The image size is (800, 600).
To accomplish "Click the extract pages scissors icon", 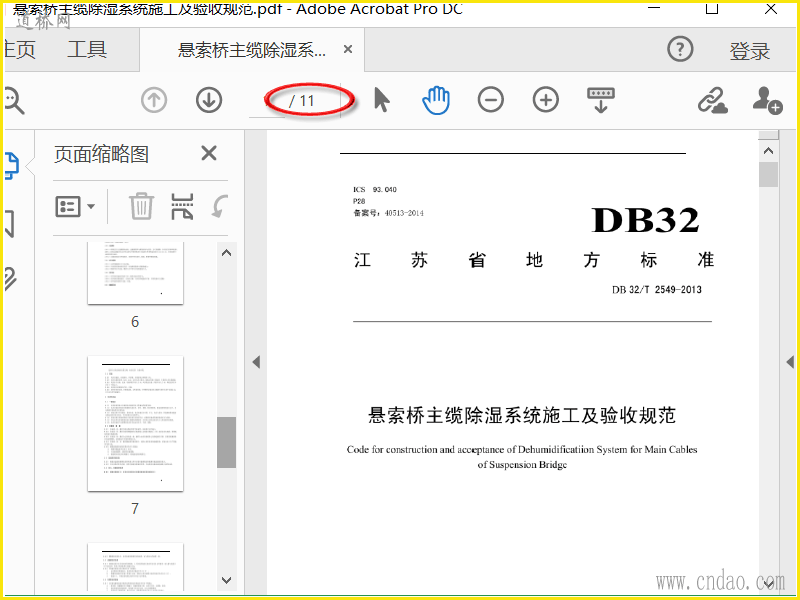I will pos(182,206).
